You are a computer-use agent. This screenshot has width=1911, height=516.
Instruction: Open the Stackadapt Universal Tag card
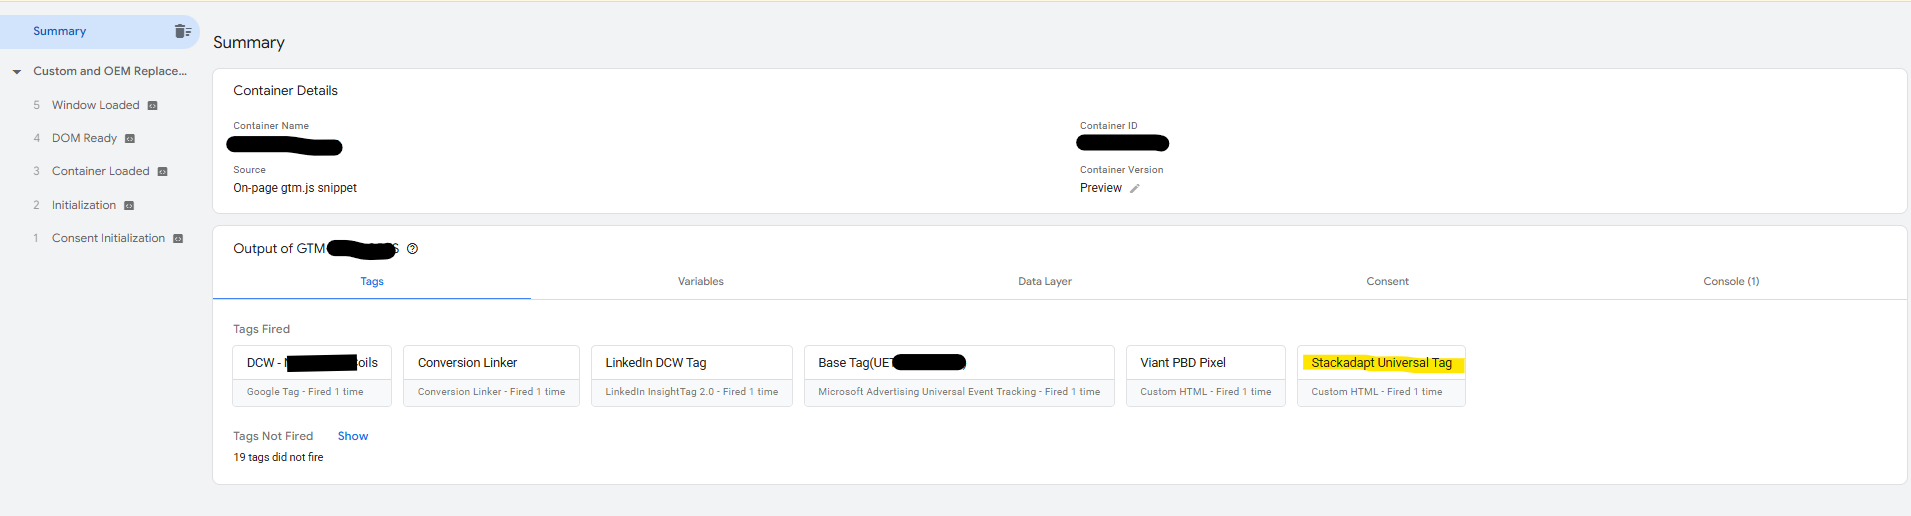pyautogui.click(x=1381, y=376)
